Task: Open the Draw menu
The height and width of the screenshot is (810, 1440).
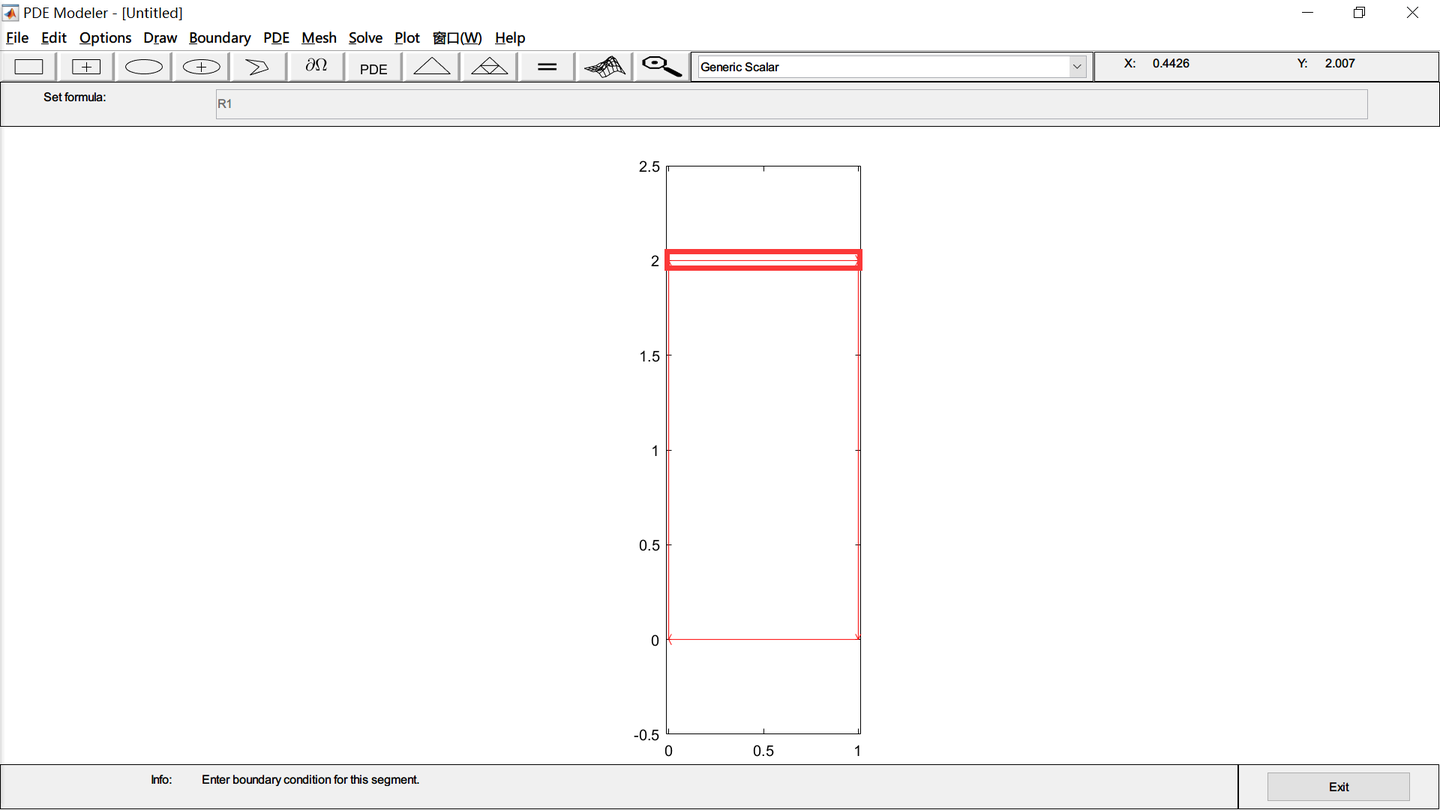Action: (x=160, y=37)
